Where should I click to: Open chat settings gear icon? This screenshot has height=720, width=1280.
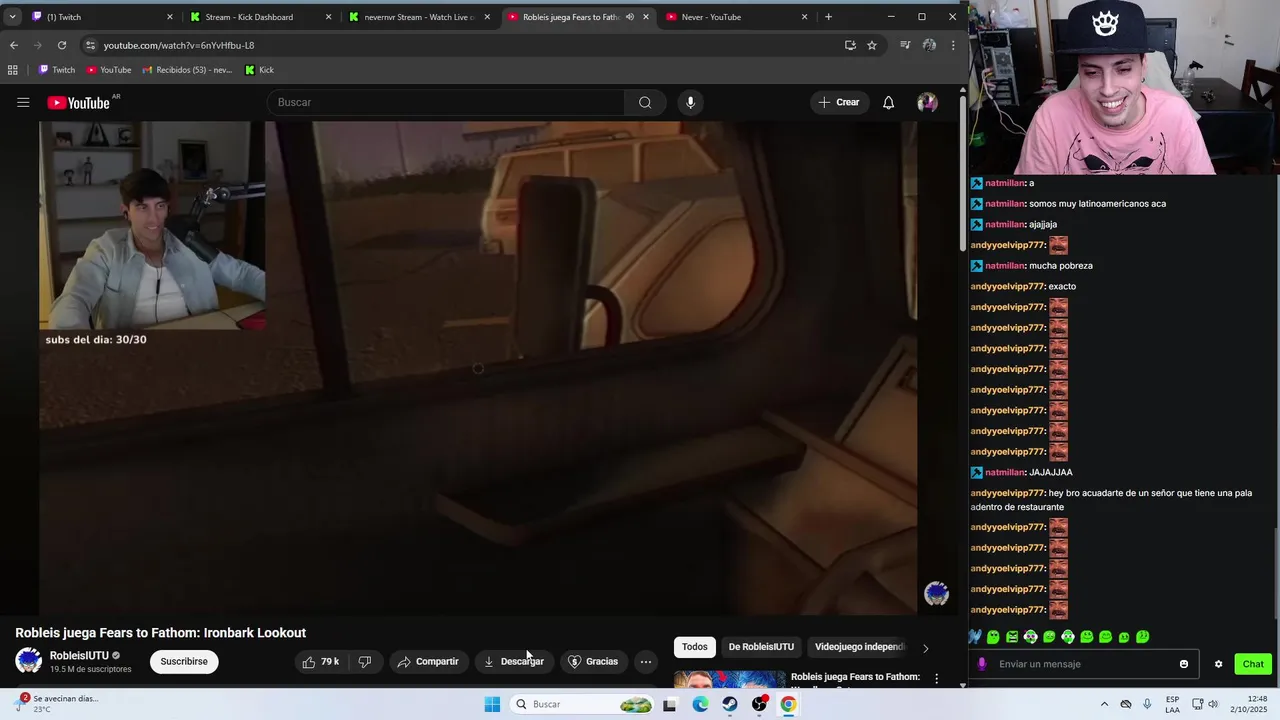[1218, 664]
